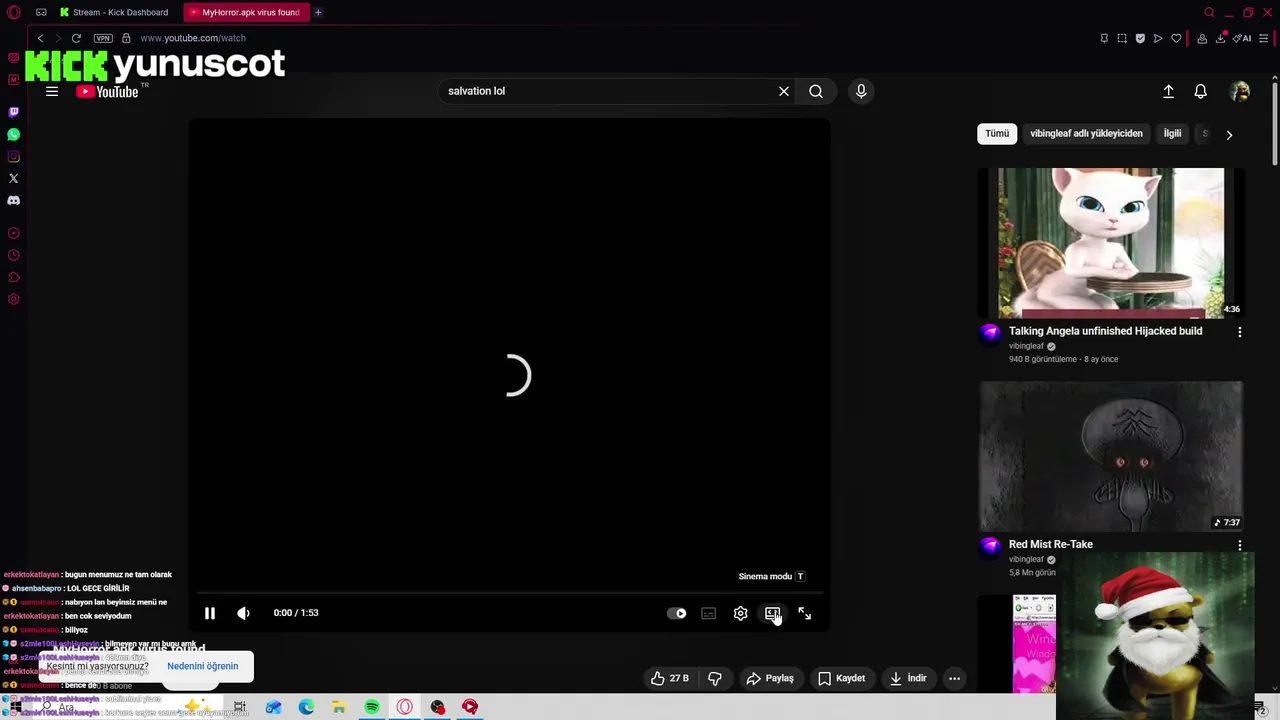
Task: Open Opera AI assistant button
Action: (1242, 38)
